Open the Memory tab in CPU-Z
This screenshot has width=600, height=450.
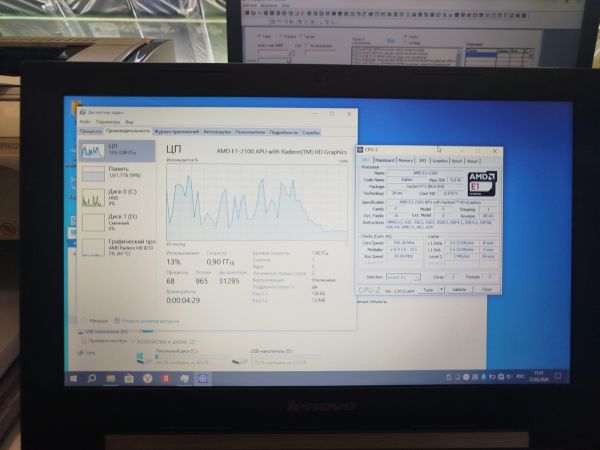click(405, 161)
